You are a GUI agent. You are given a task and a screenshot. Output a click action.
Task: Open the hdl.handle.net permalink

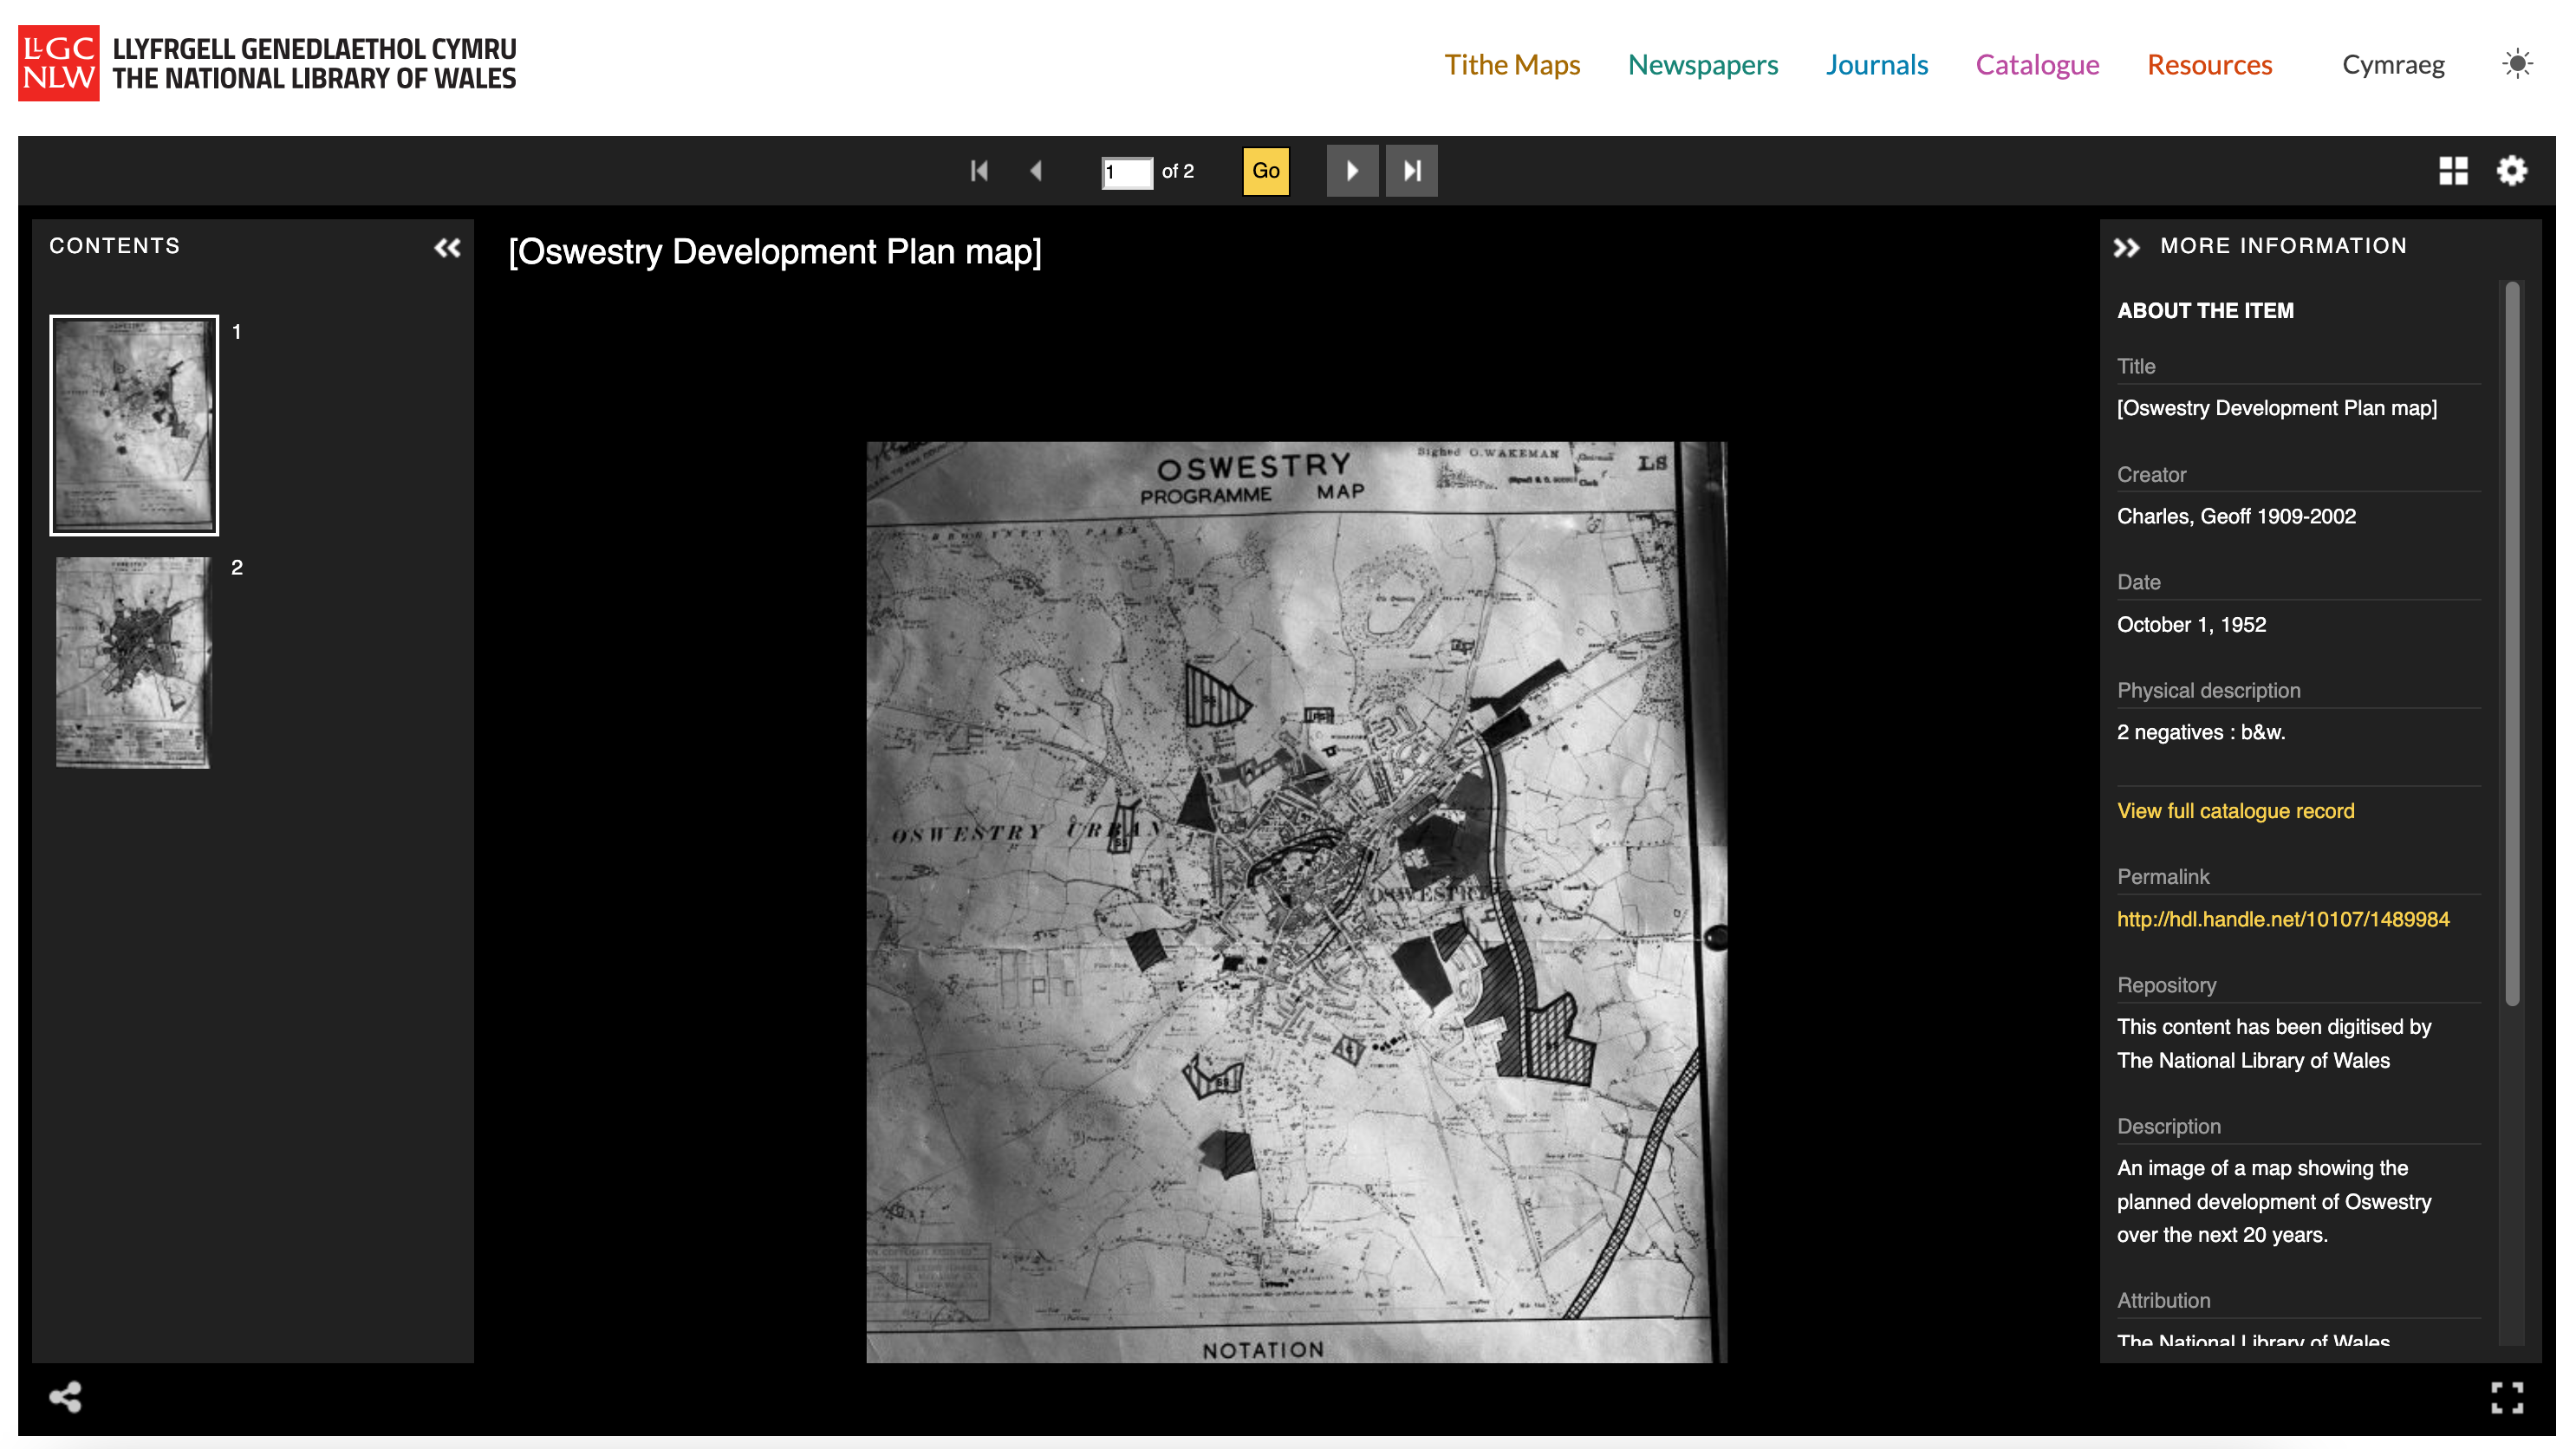click(x=2283, y=919)
